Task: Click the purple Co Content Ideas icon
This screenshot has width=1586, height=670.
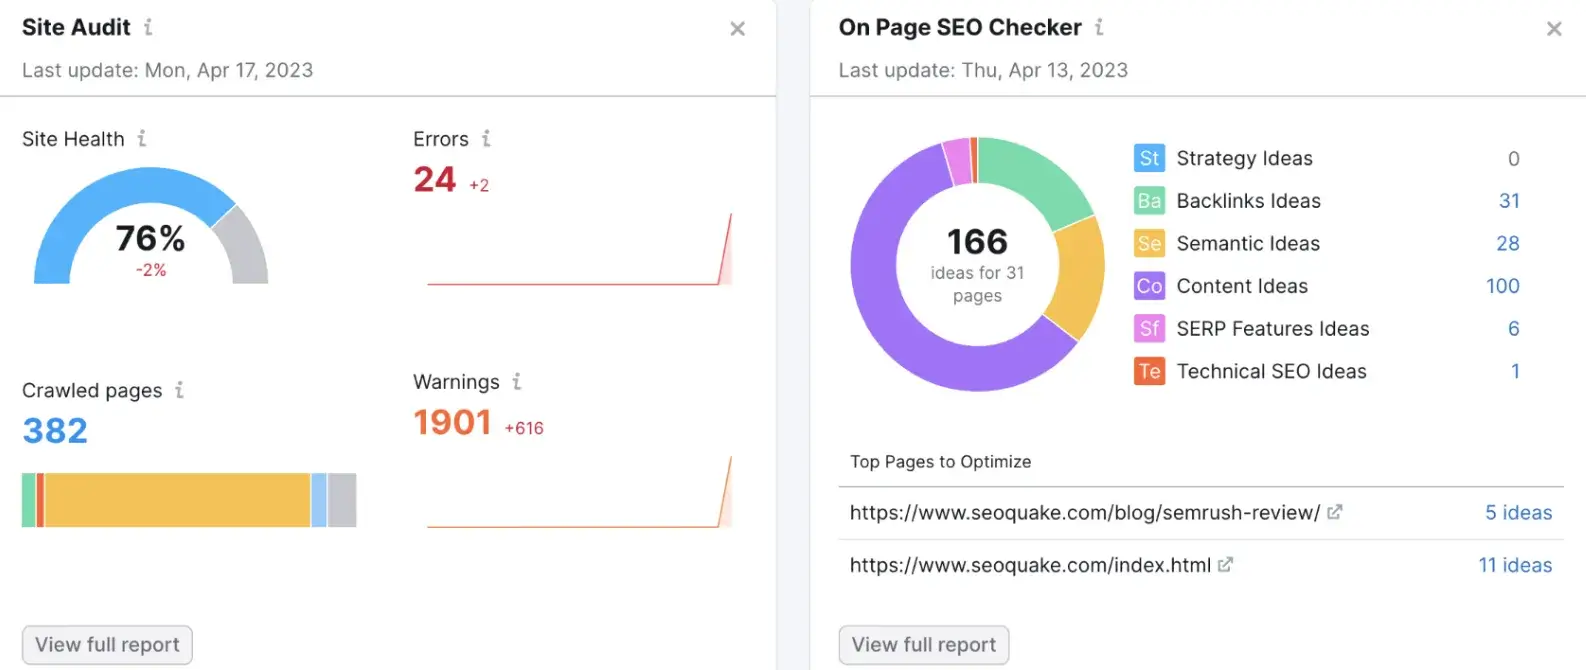Action: tap(1149, 286)
